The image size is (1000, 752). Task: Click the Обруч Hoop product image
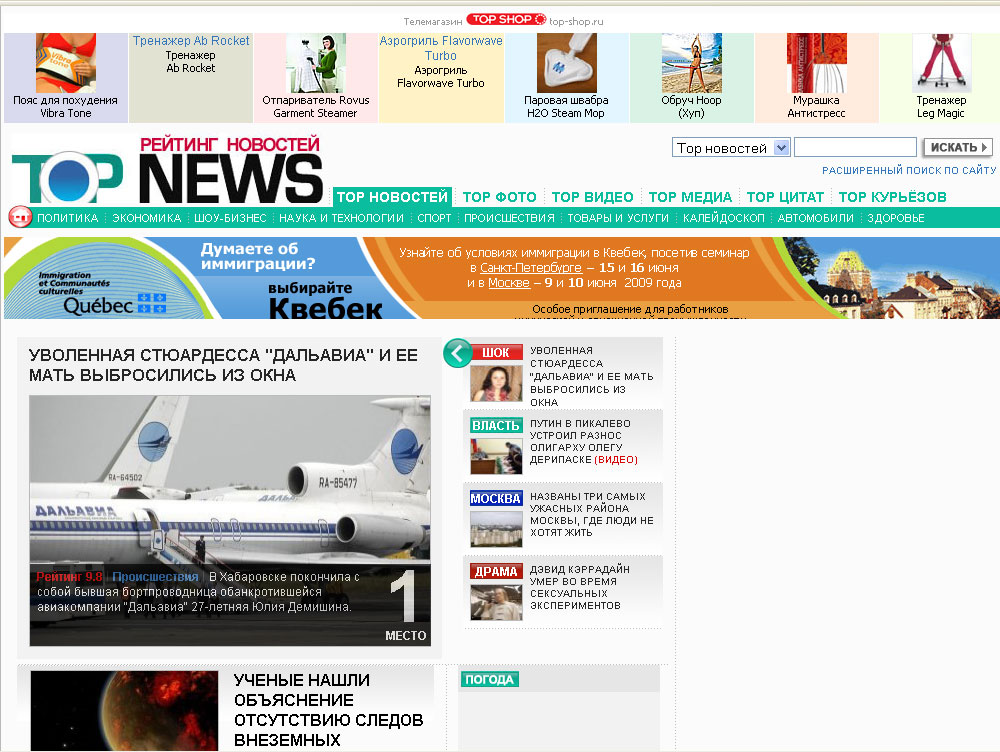[x=691, y=63]
